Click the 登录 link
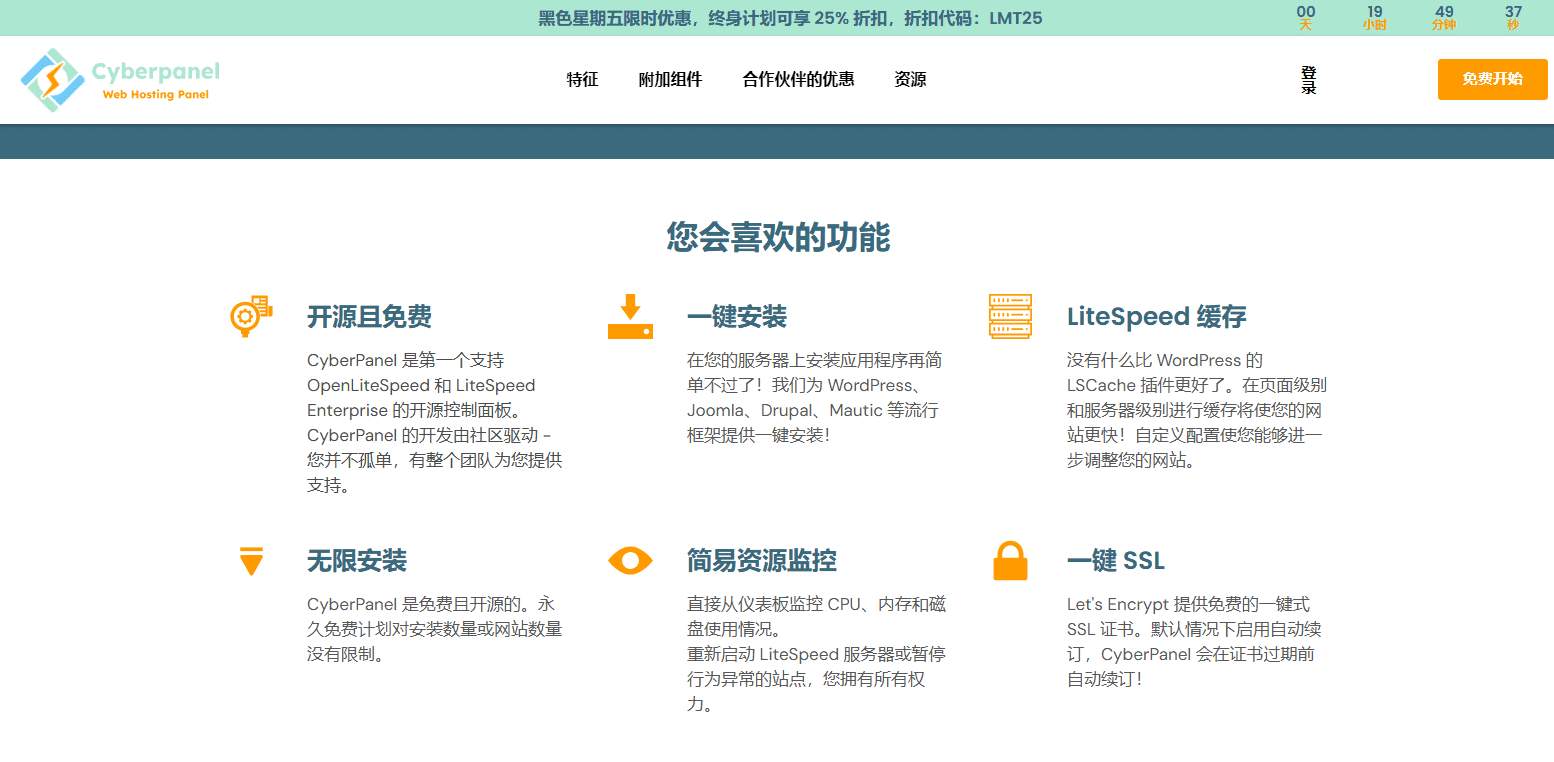The height and width of the screenshot is (762, 1554). (x=1308, y=80)
